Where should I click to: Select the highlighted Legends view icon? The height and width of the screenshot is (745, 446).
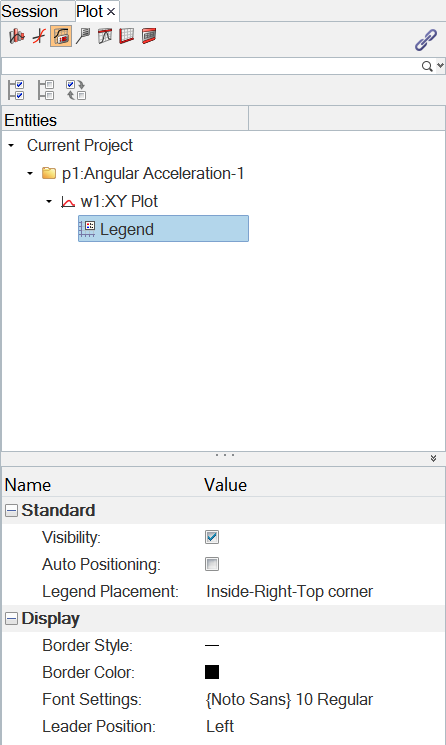coord(61,36)
